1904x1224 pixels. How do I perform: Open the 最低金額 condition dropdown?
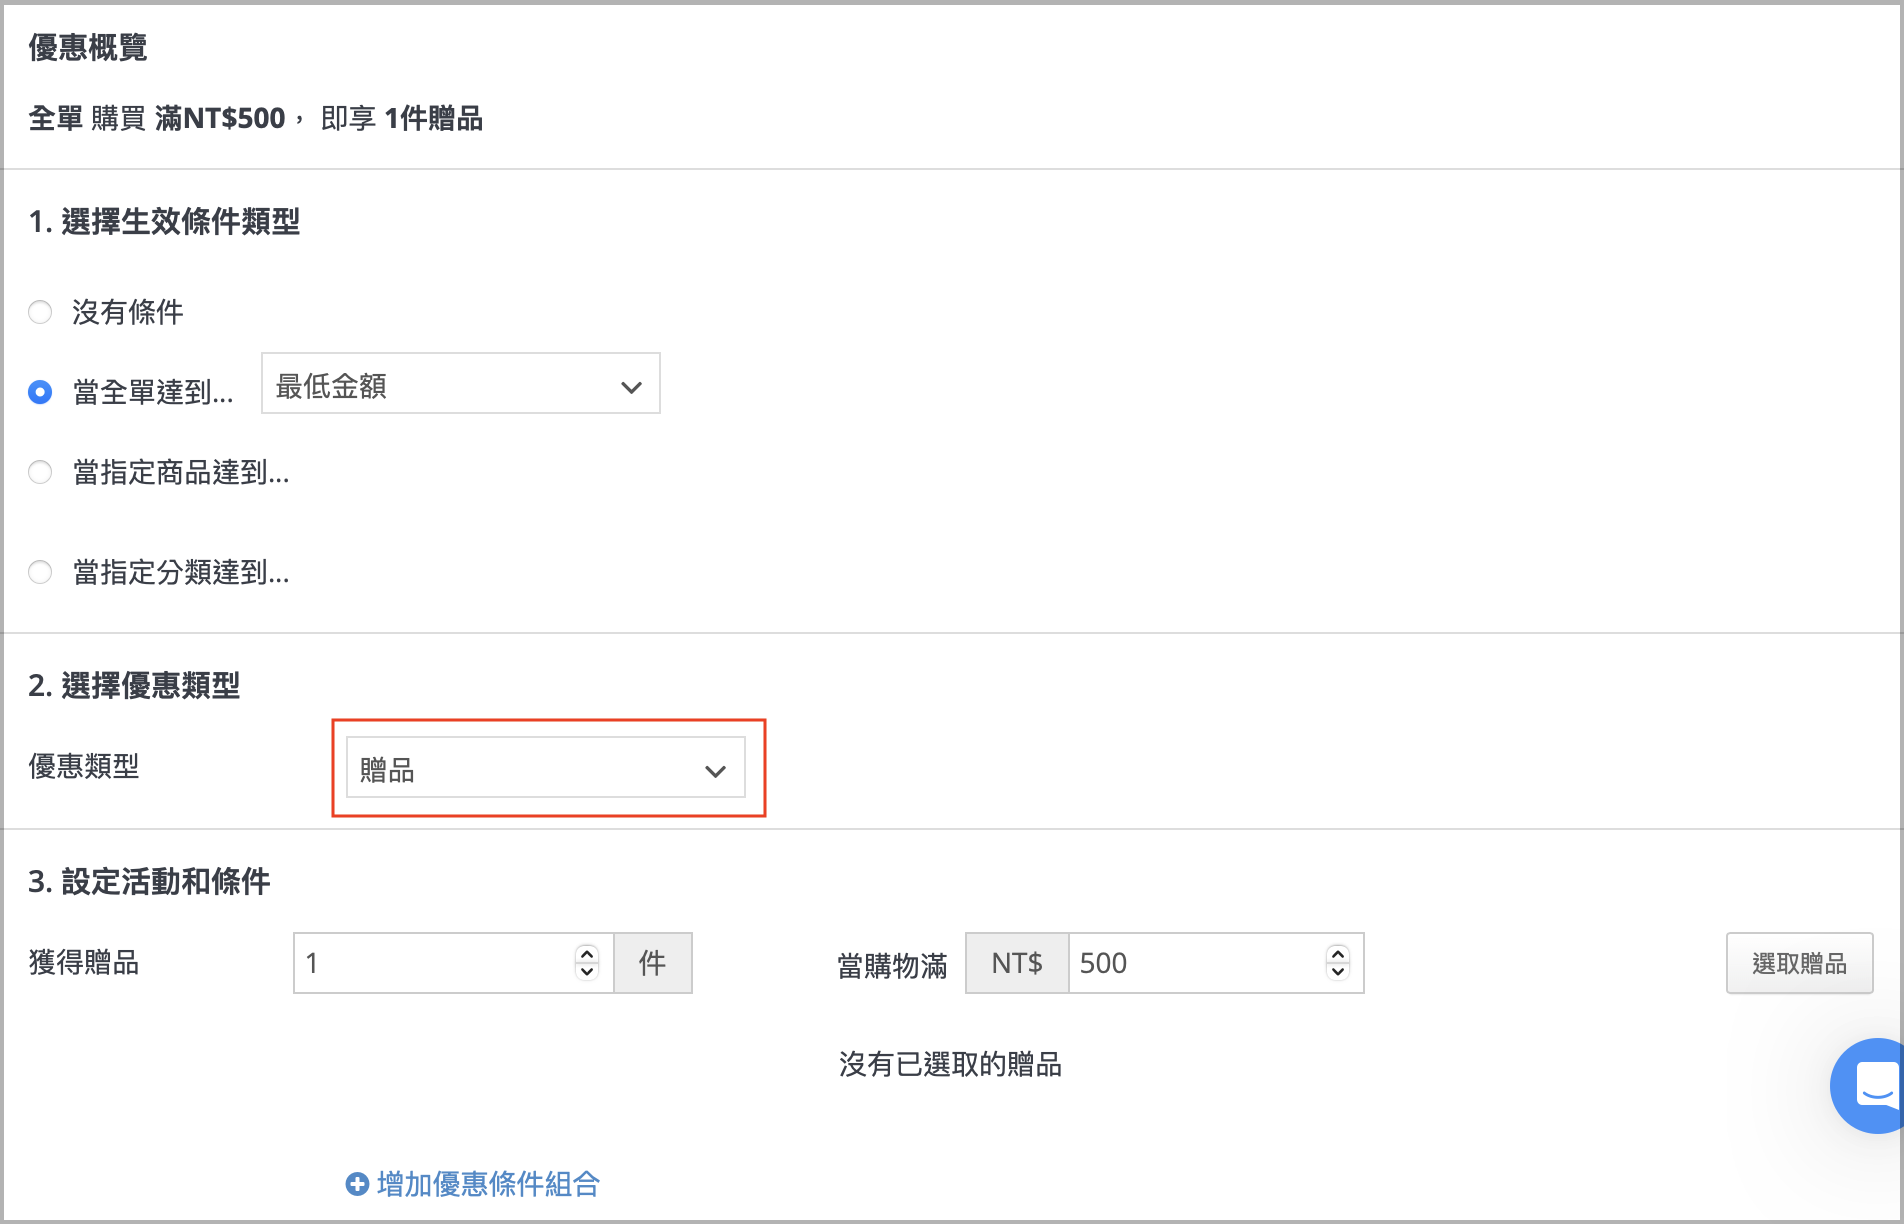pyautogui.click(x=461, y=383)
